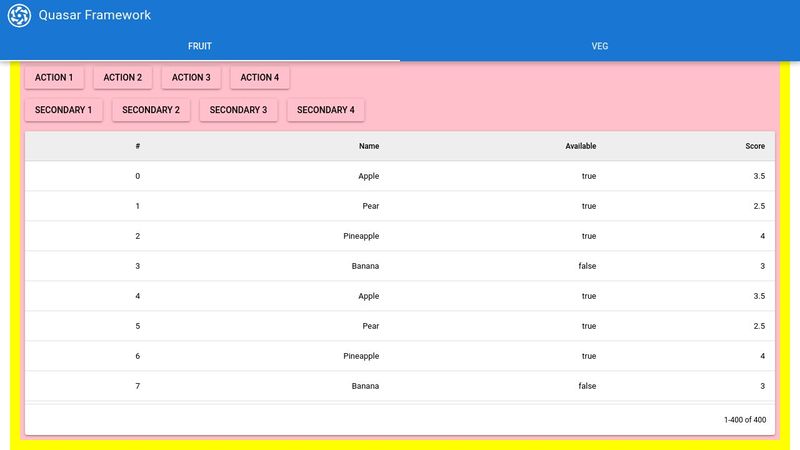Click the 1-400 of 400 pagination text

point(745,420)
